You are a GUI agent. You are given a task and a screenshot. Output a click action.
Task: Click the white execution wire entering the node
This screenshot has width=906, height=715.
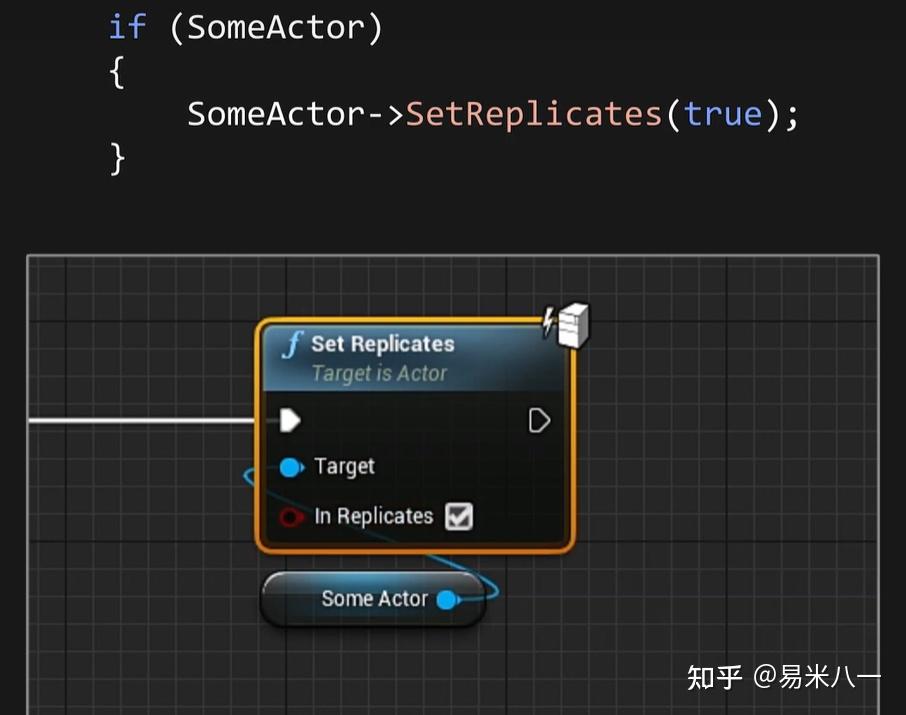pyautogui.click(x=140, y=421)
